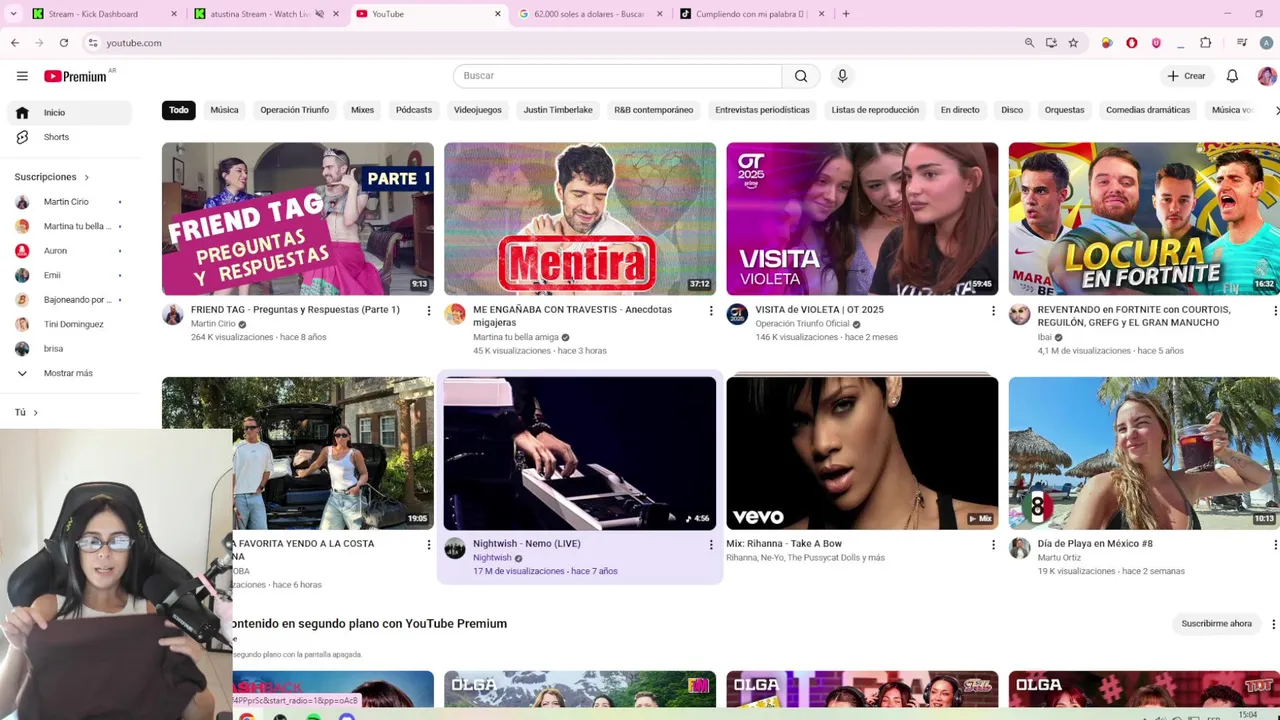Play LOCURA EN FORTNITE thumbnail
The height and width of the screenshot is (720, 1280).
[1144, 219]
